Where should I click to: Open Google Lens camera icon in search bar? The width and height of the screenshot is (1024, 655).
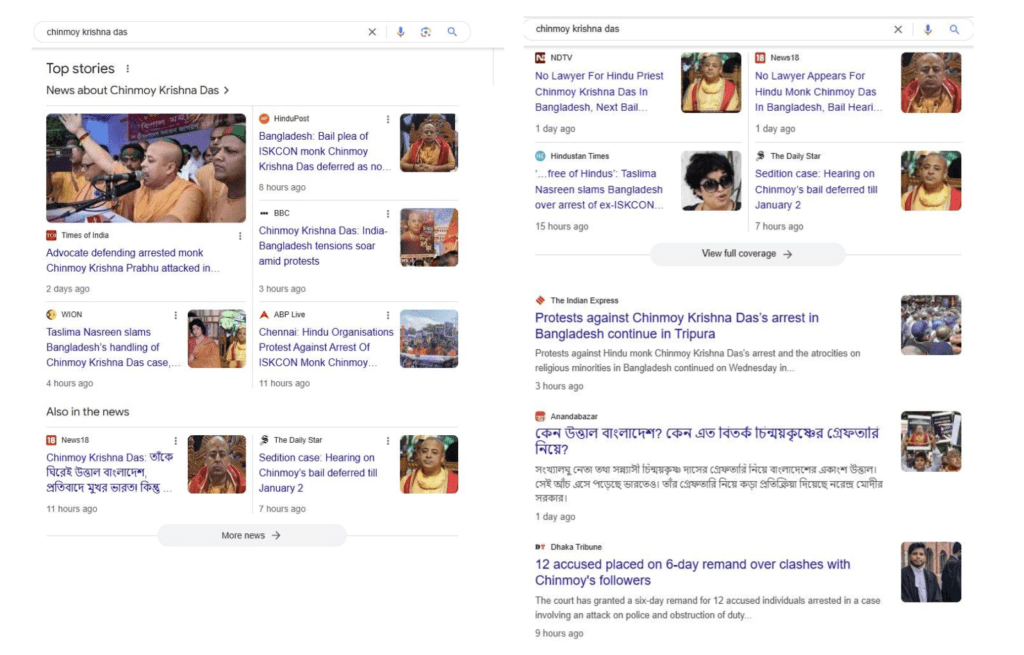click(x=425, y=31)
